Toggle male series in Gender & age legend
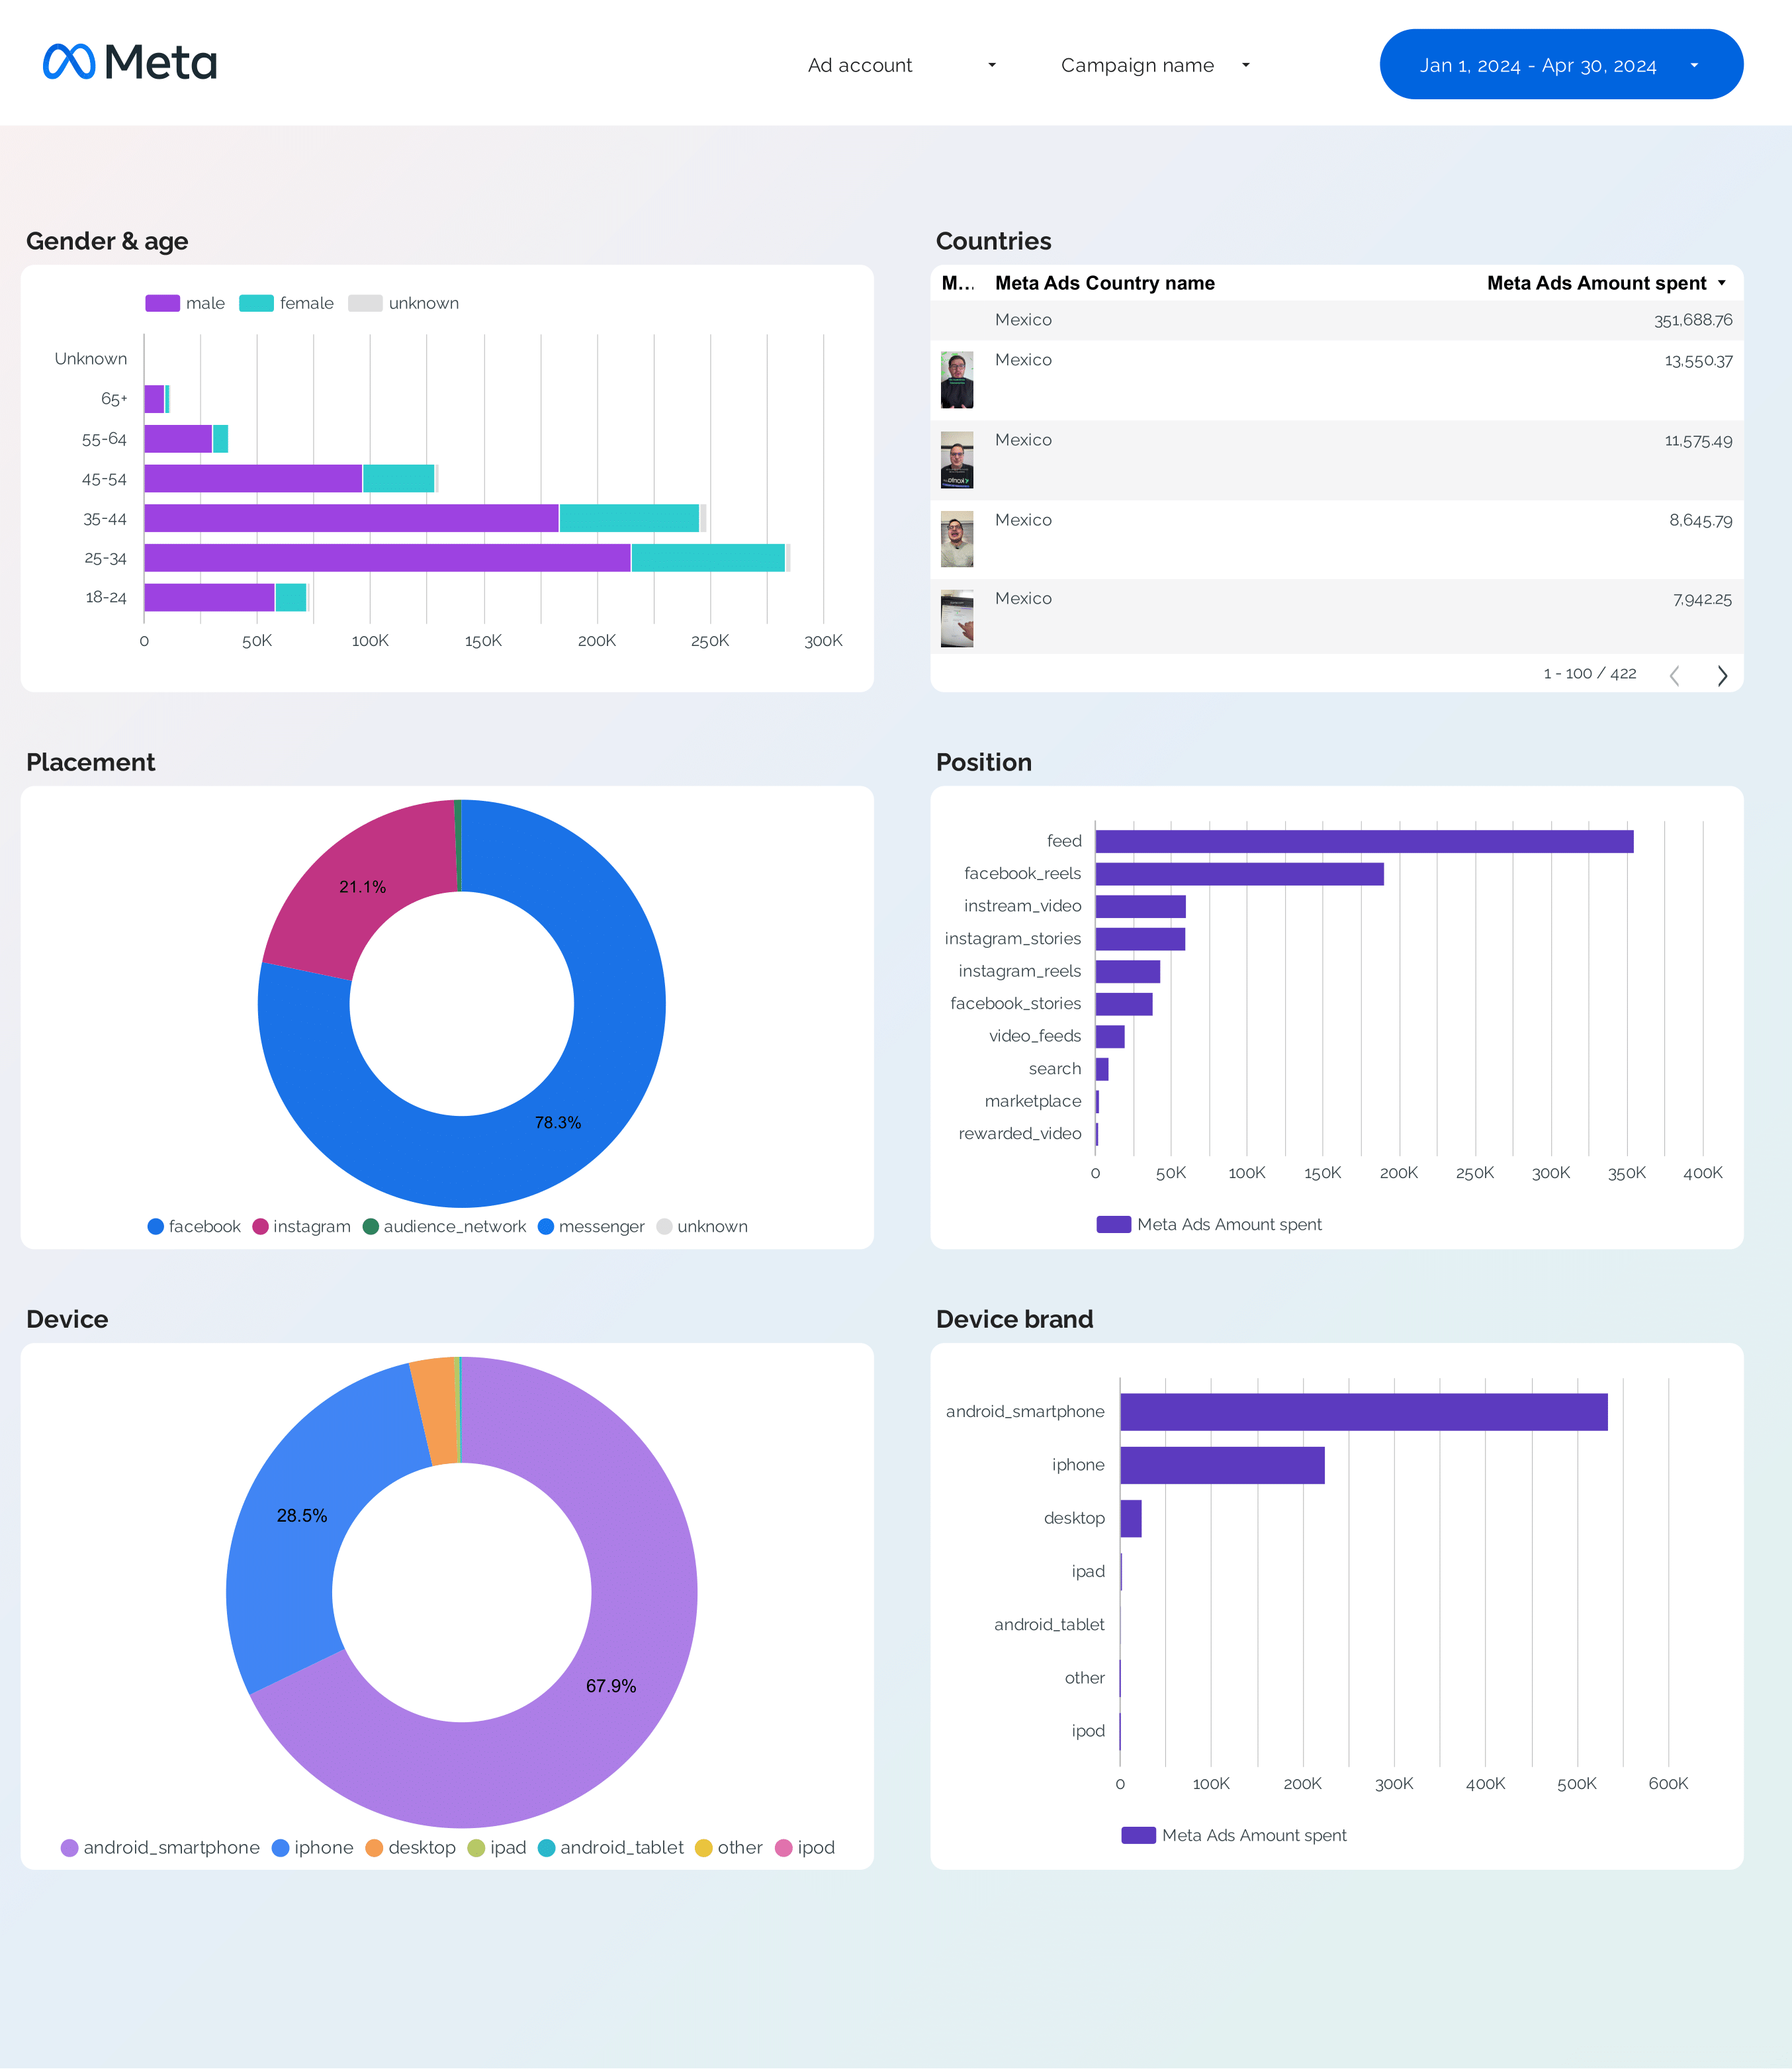 pos(185,303)
